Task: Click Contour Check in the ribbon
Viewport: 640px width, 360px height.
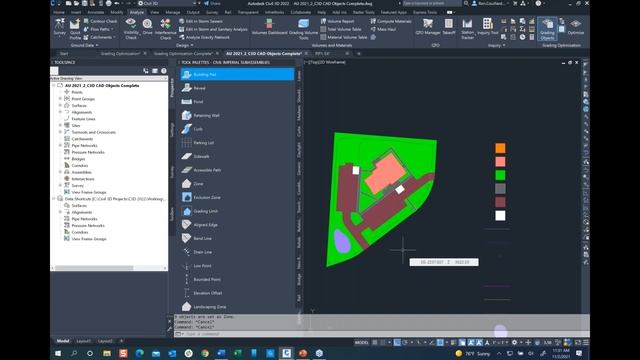Action: (x=100, y=21)
